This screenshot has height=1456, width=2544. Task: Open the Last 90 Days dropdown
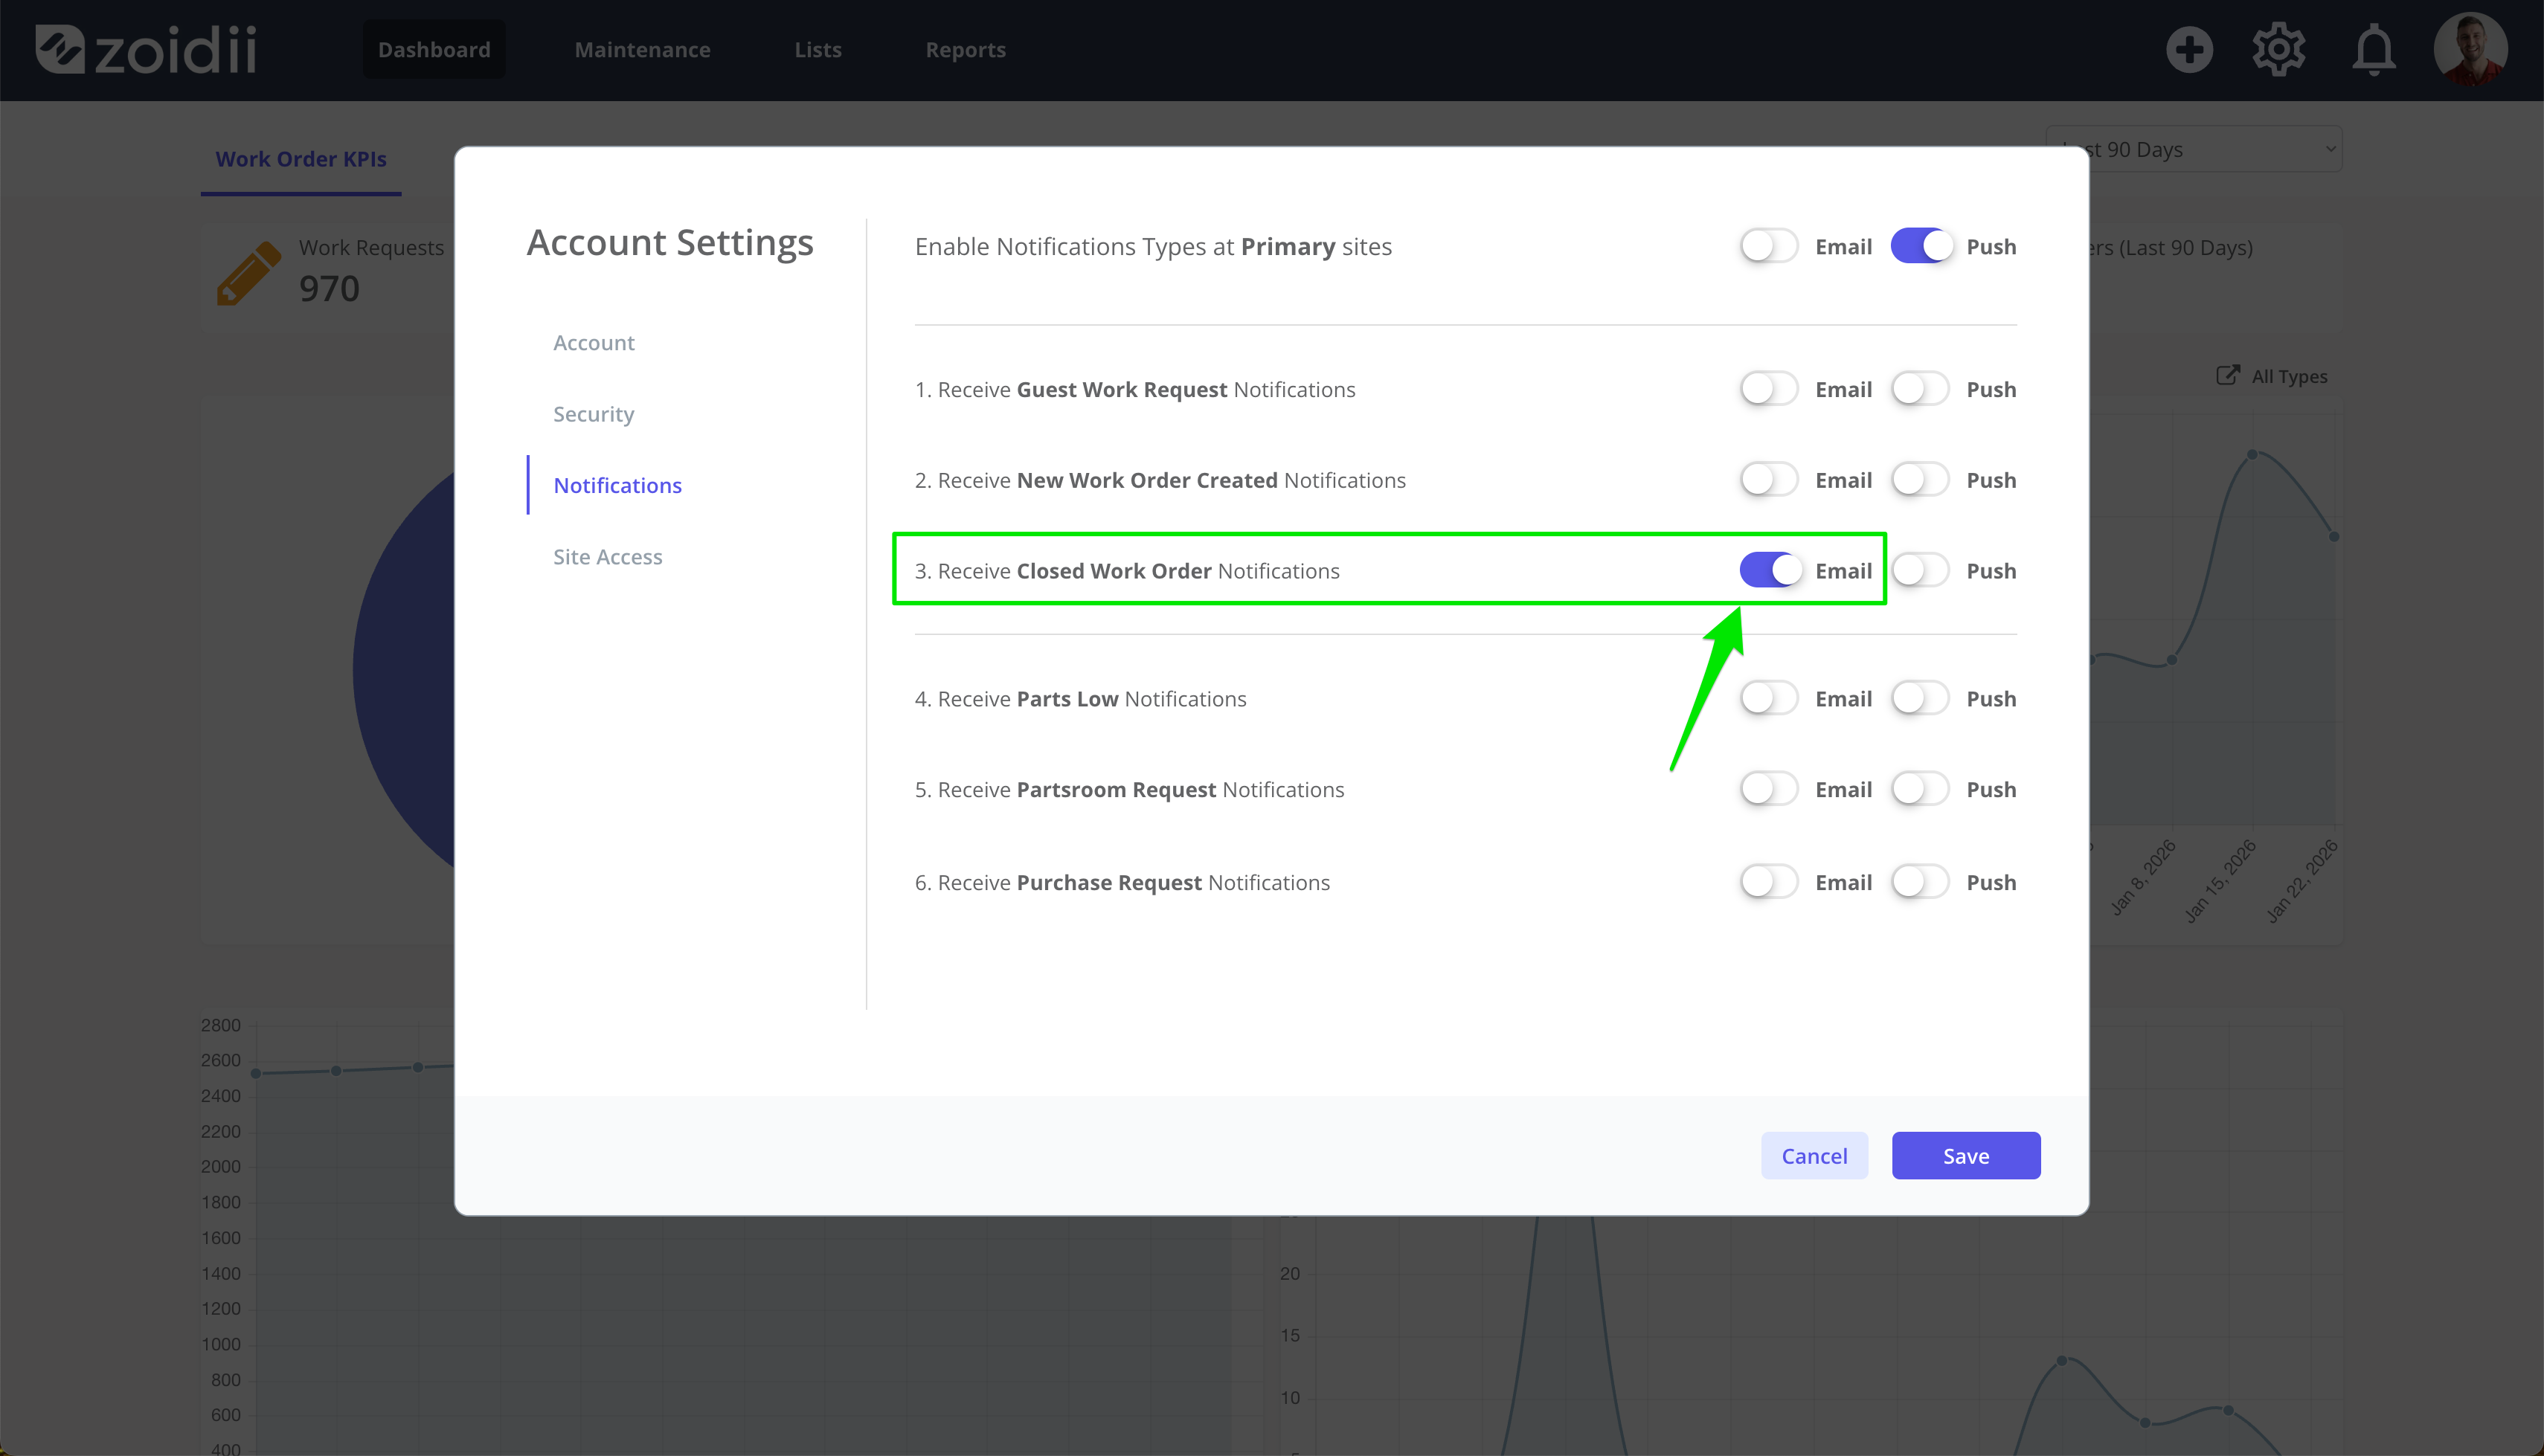coord(2193,149)
